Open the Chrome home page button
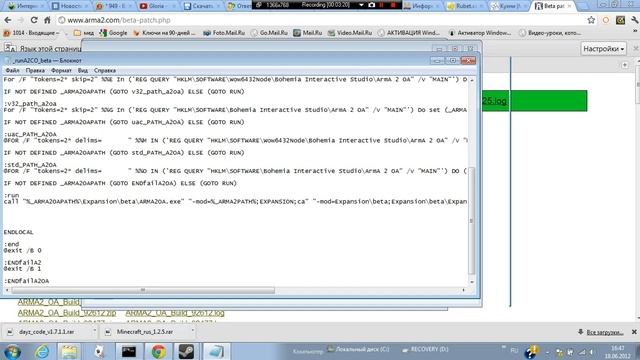640x360 pixels. coord(47,20)
